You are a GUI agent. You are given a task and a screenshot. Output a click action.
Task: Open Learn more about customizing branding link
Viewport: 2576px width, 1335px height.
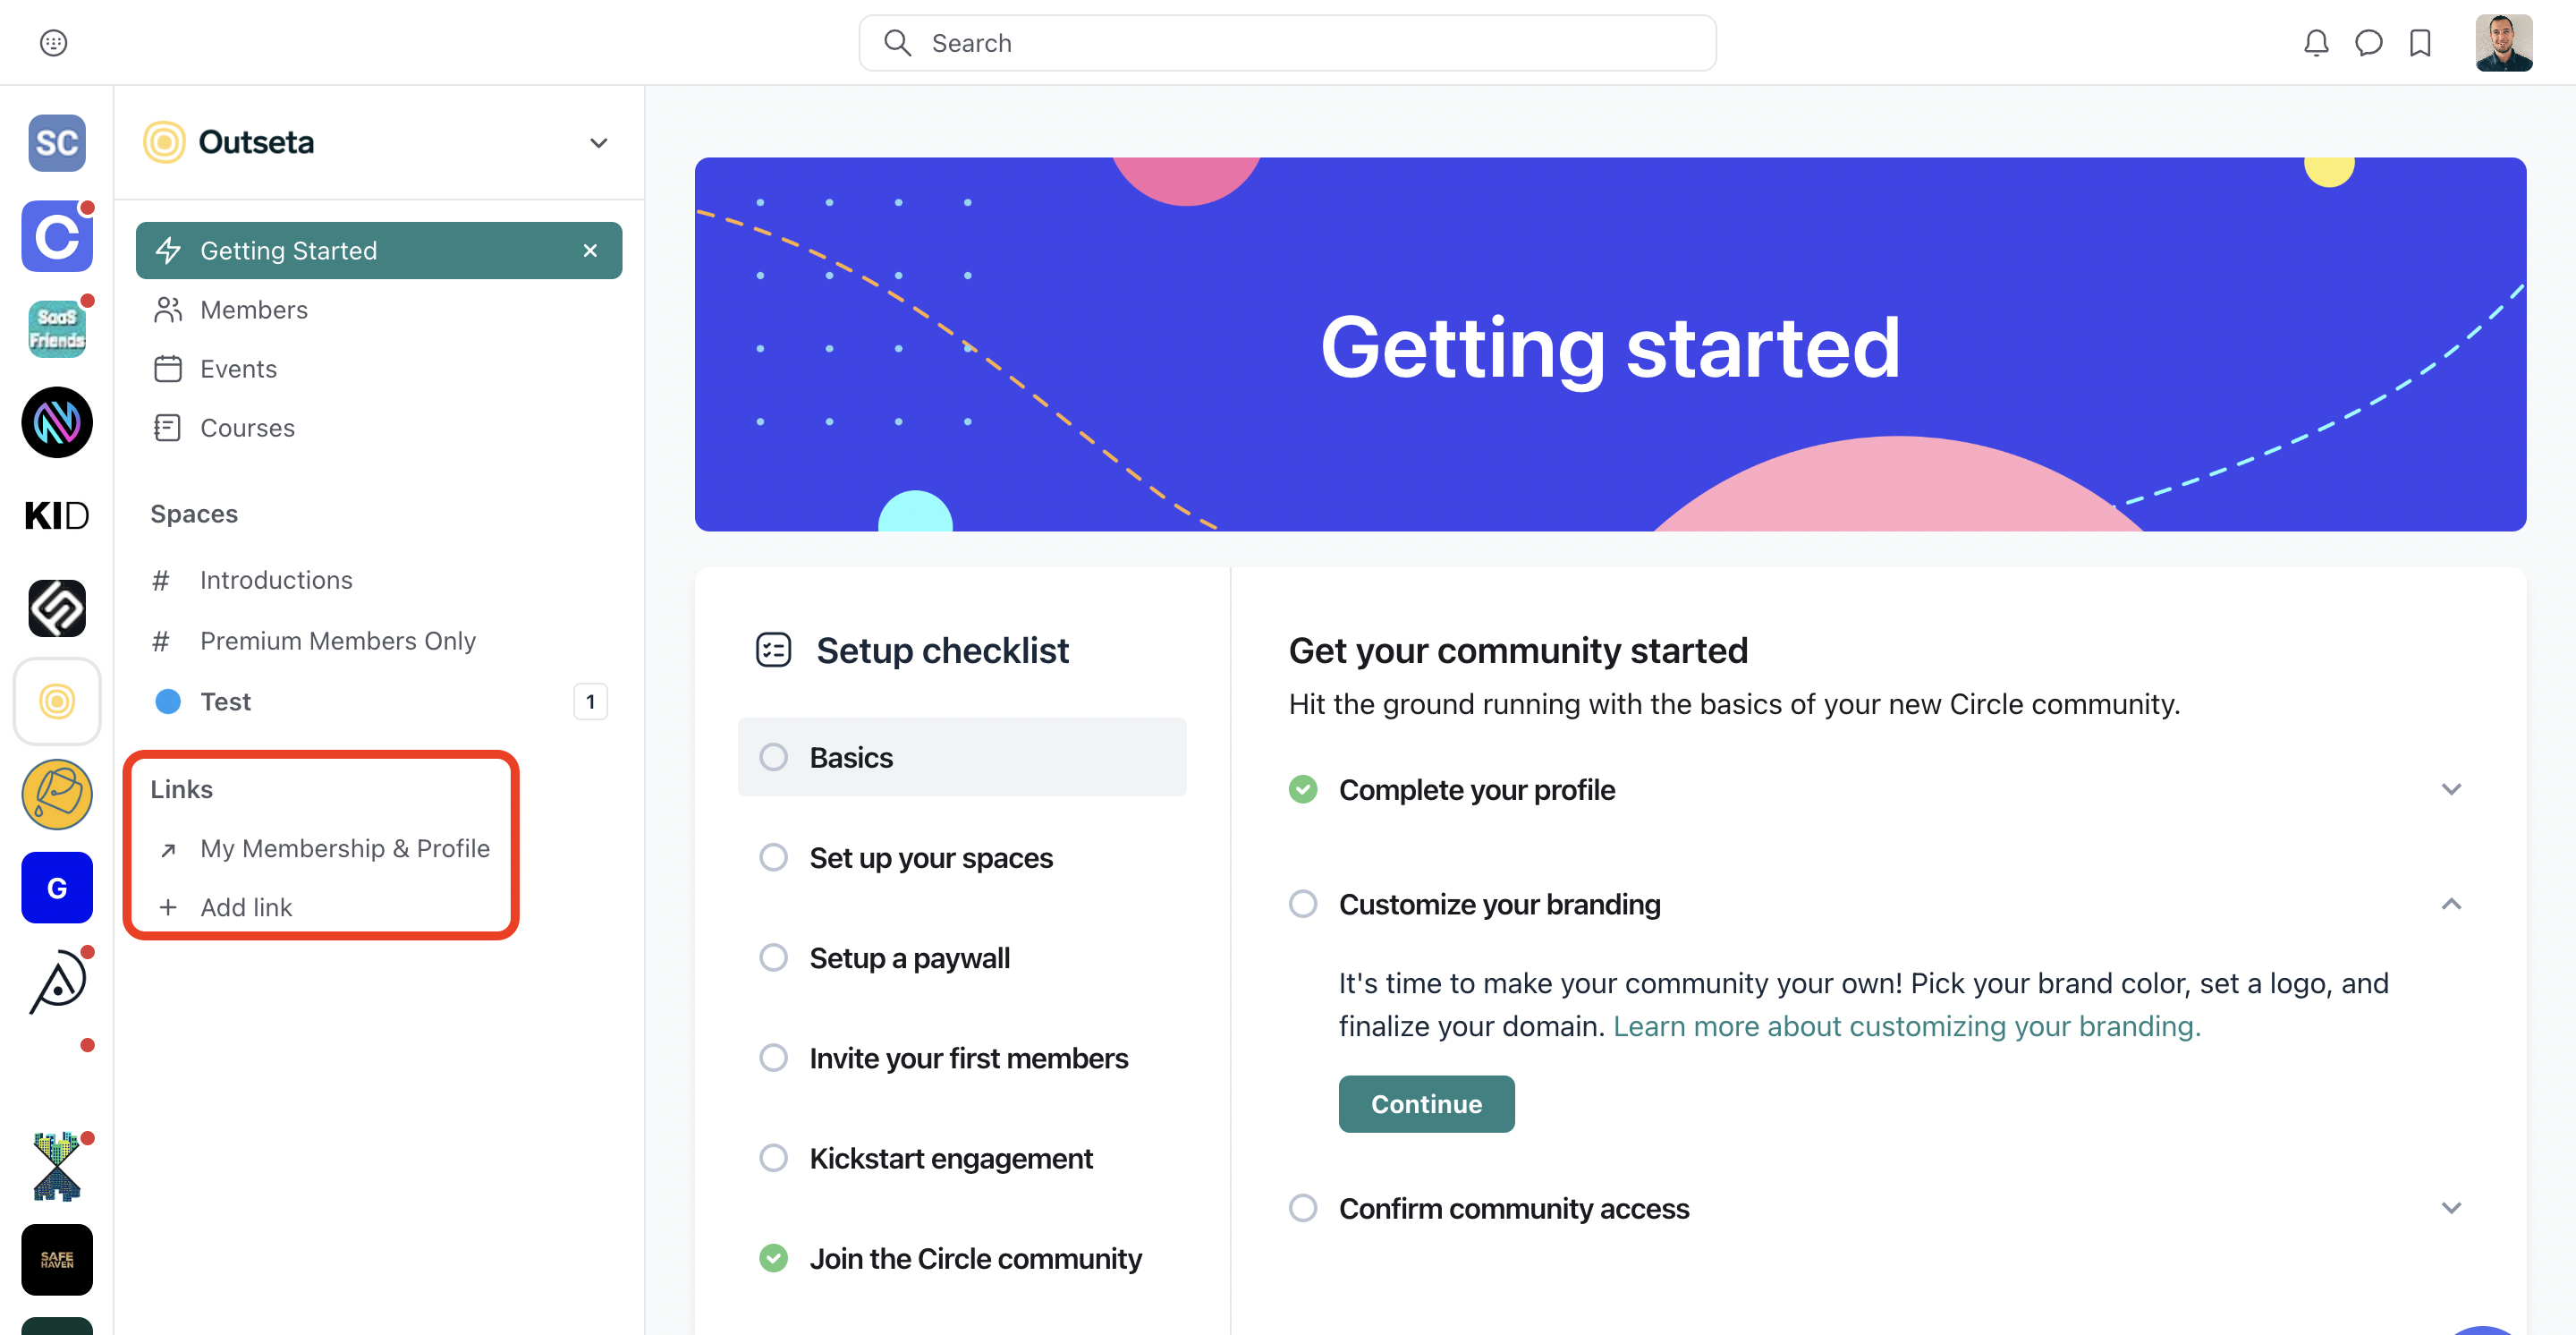[x=1906, y=1026]
